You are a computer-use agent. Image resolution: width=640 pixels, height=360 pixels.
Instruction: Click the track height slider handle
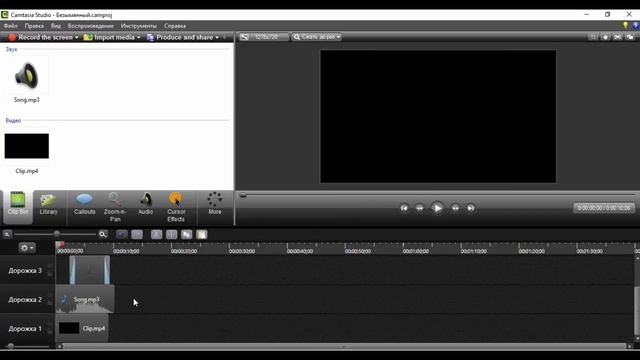point(11,346)
